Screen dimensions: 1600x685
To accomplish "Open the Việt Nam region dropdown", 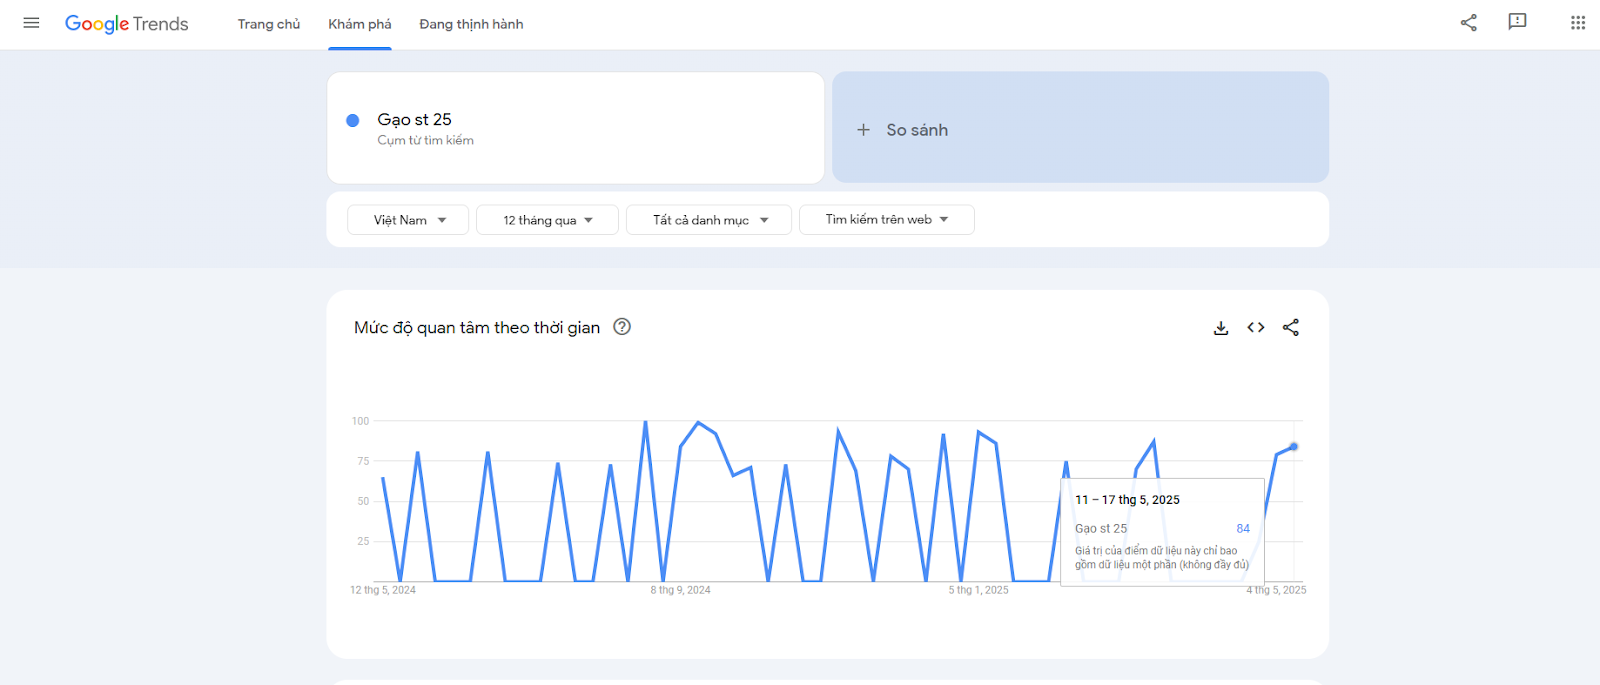I will 408,220.
